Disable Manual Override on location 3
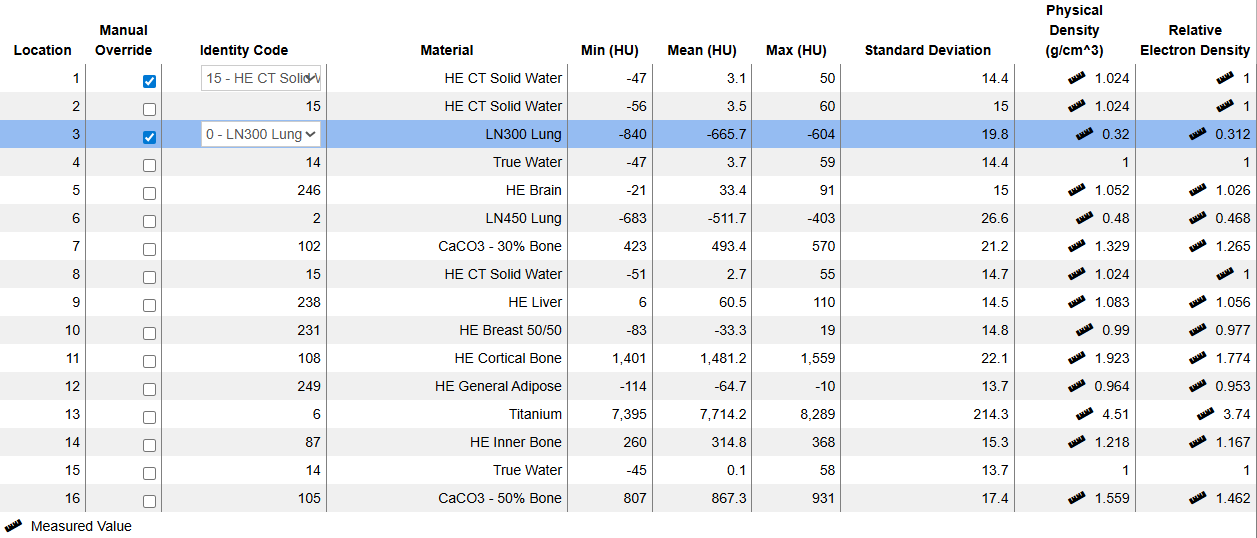 tap(149, 137)
